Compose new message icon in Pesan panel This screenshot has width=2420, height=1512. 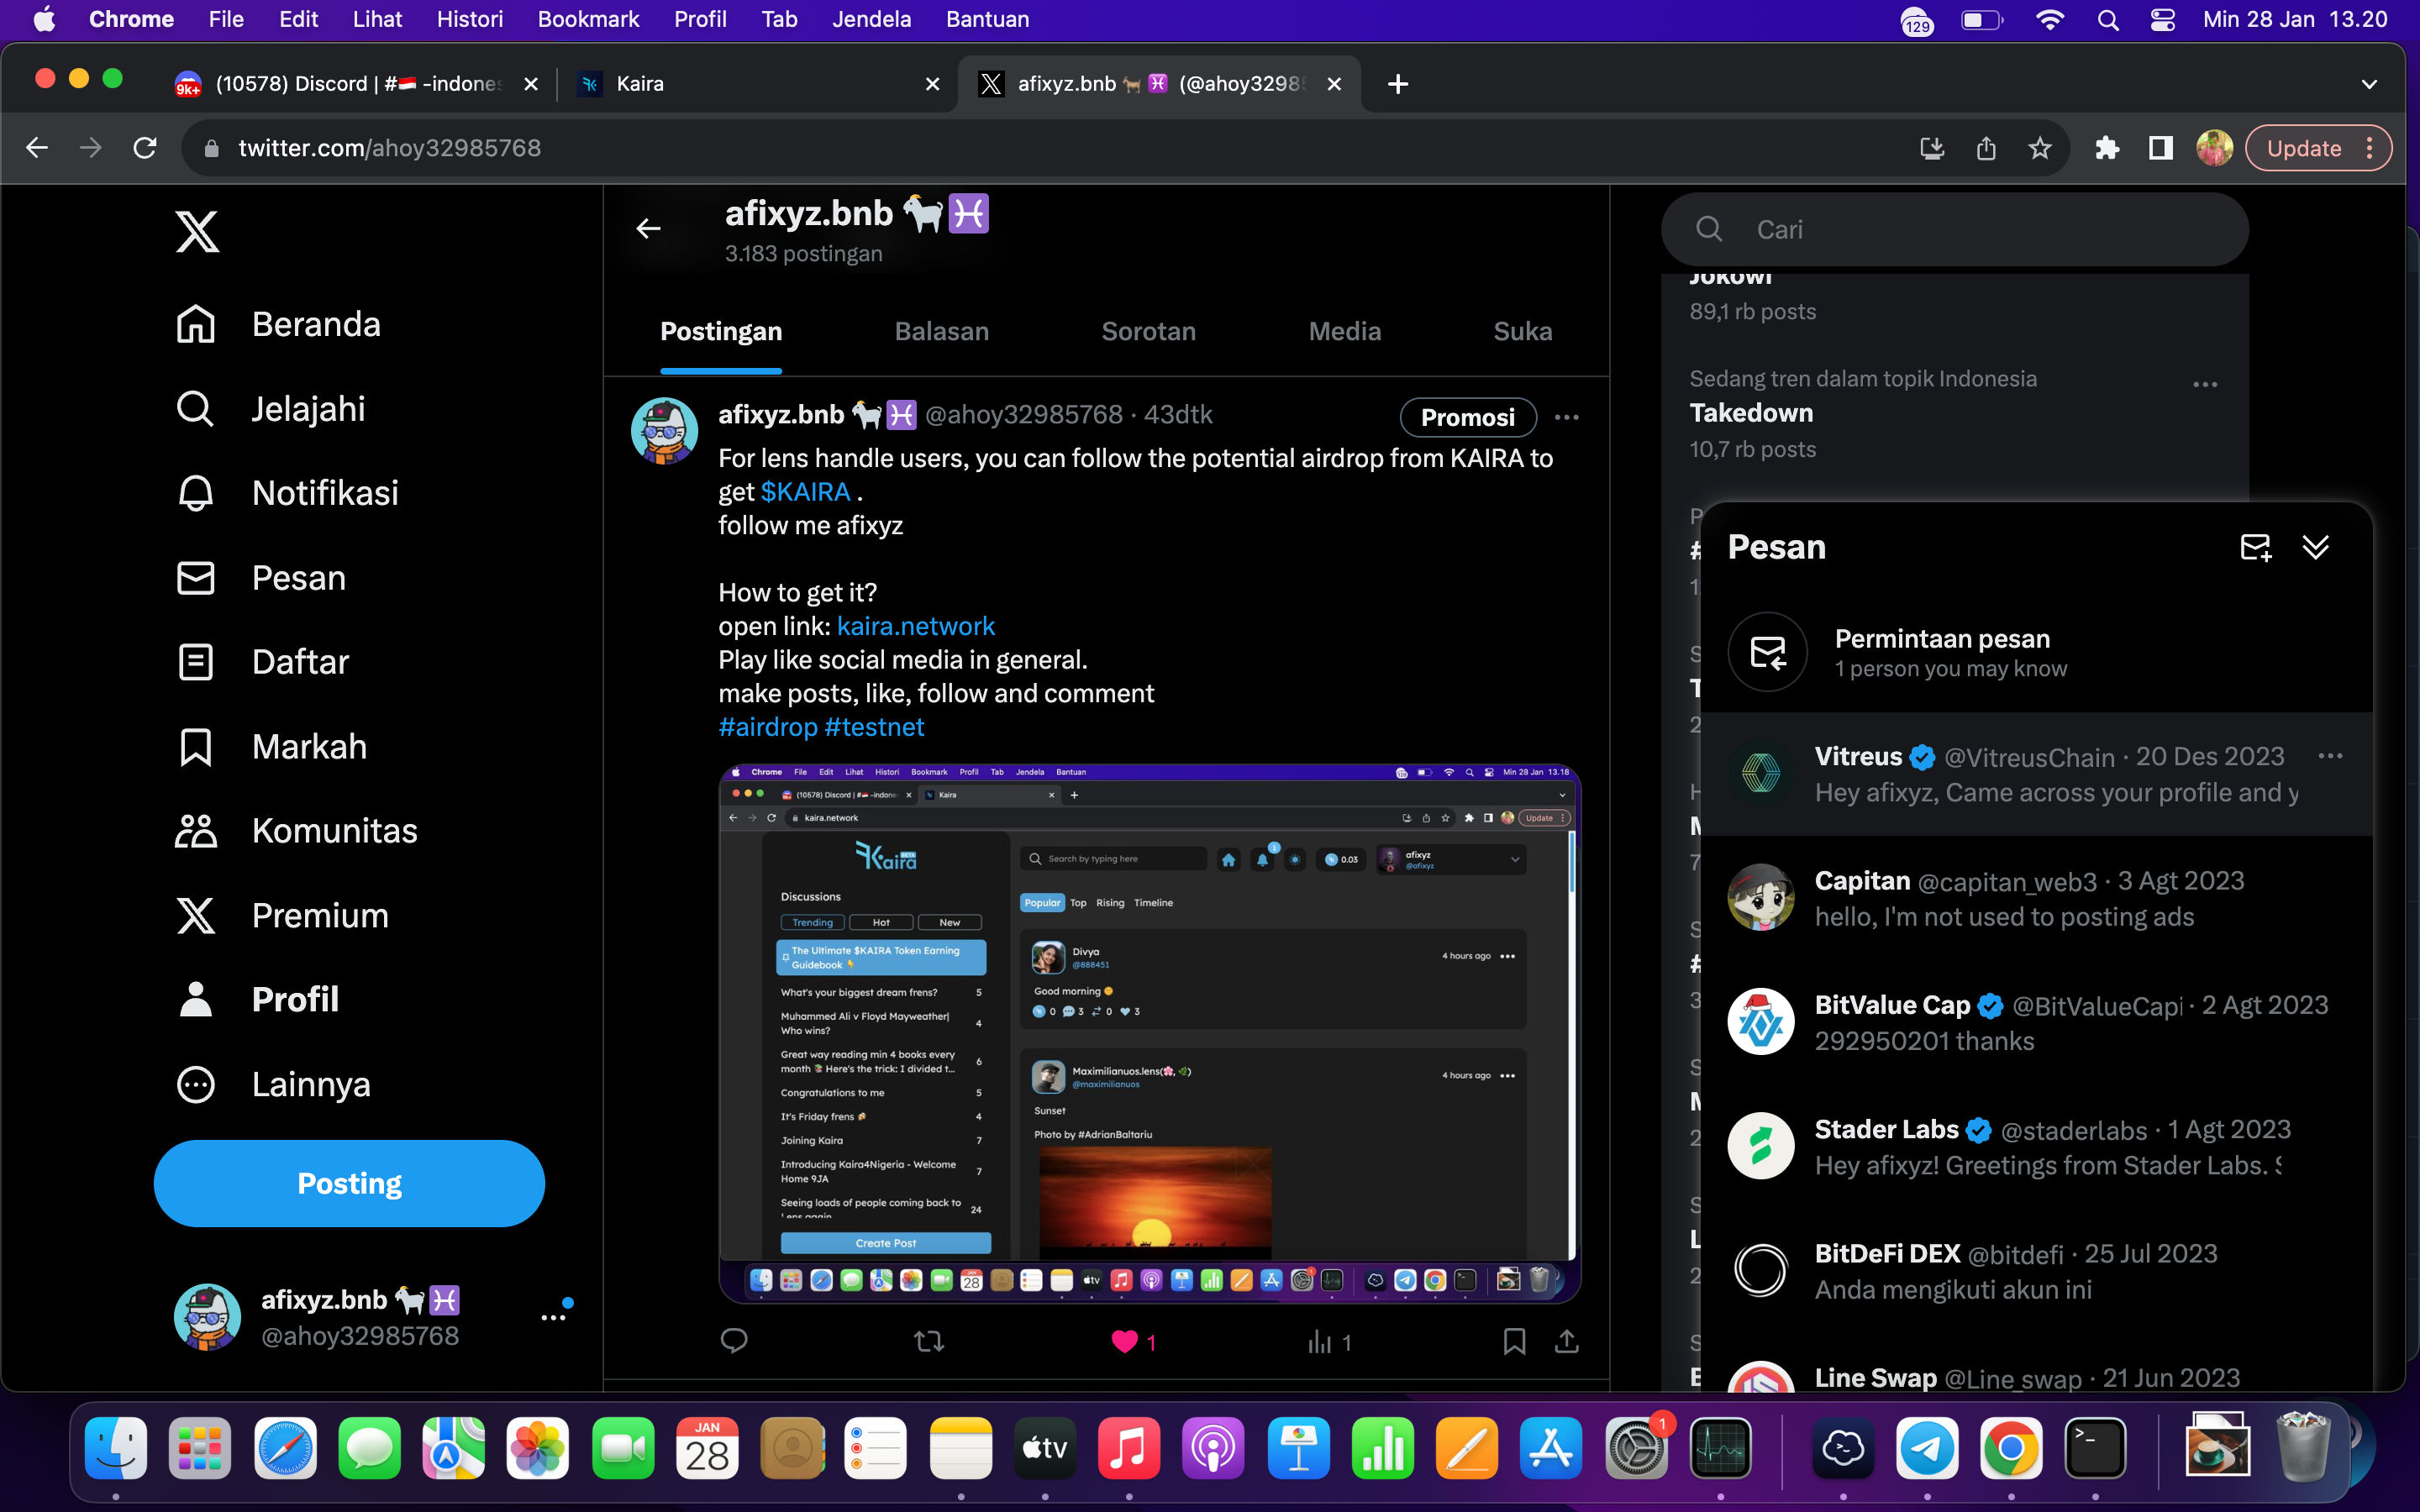(2255, 547)
